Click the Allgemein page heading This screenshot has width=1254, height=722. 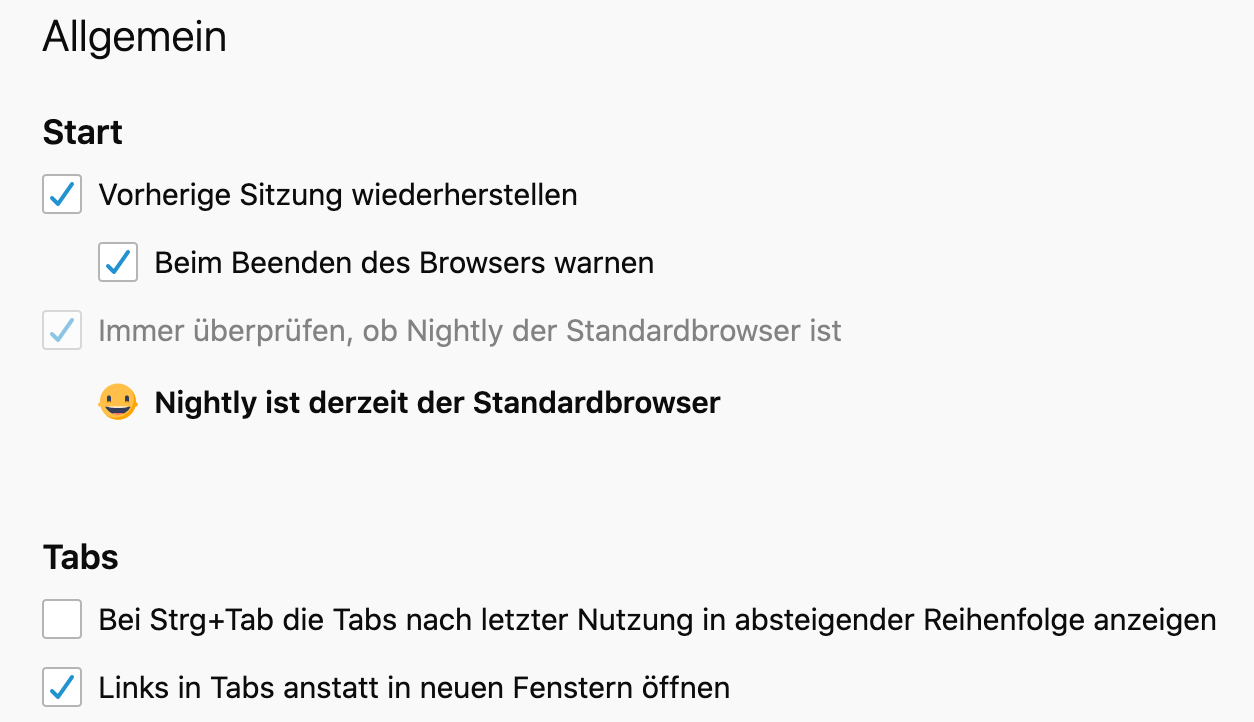tap(135, 38)
